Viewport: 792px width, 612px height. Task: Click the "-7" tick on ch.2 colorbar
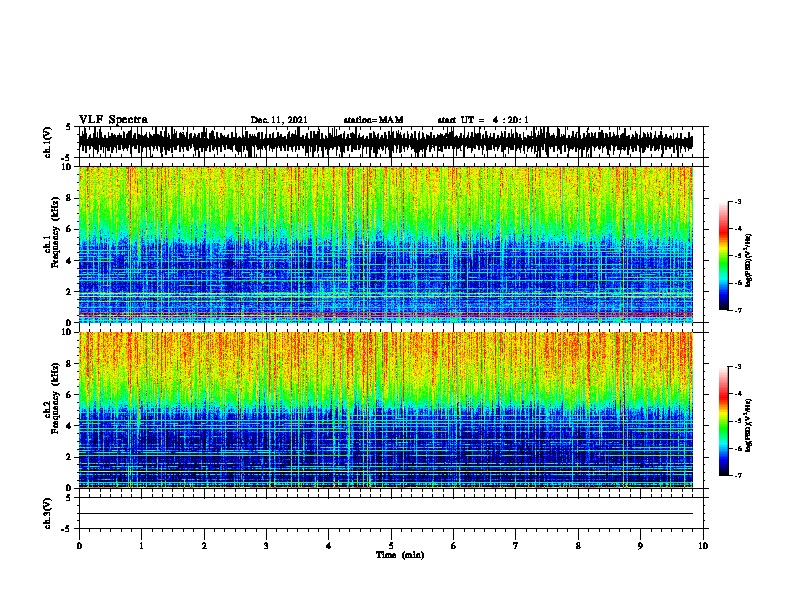click(x=738, y=475)
